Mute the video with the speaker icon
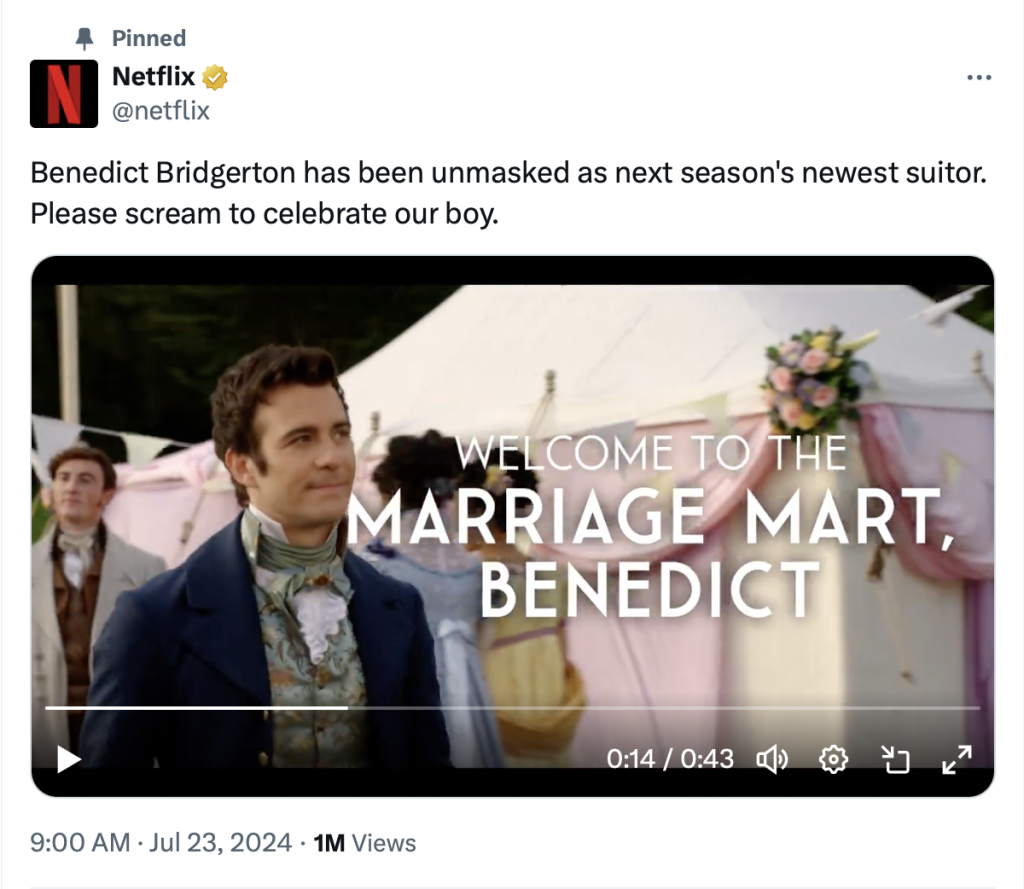Image resolution: width=1024 pixels, height=889 pixels. pos(772,759)
